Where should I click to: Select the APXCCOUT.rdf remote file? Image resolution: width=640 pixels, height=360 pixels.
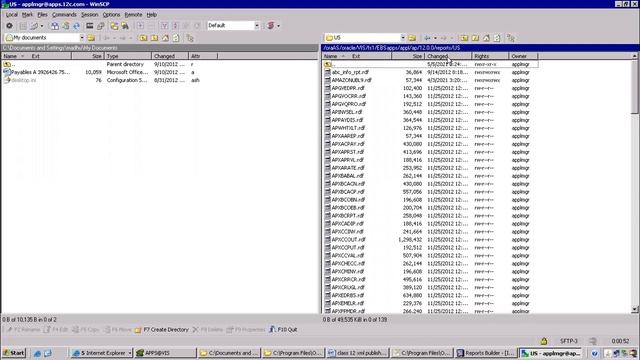tap(348, 240)
